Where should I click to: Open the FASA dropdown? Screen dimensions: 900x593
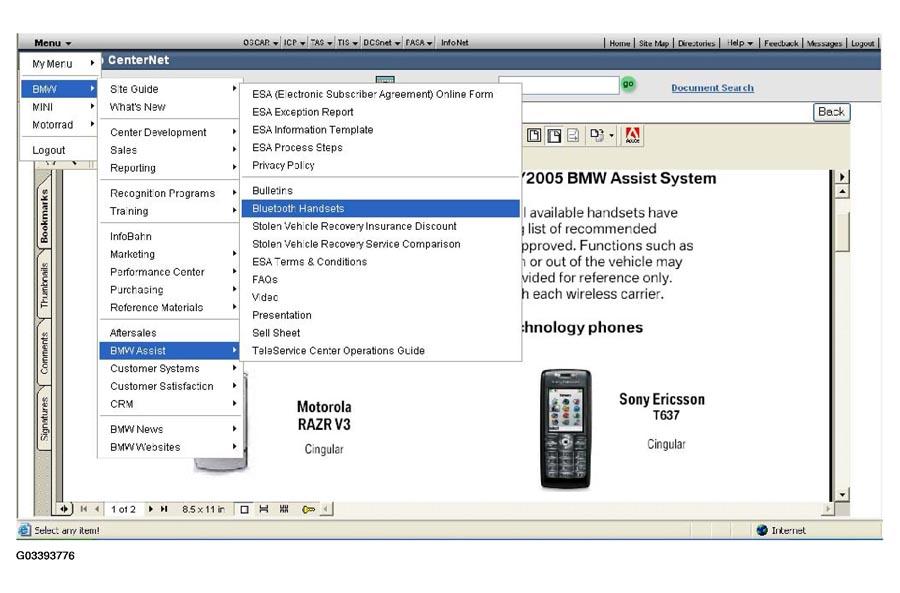[x=419, y=42]
